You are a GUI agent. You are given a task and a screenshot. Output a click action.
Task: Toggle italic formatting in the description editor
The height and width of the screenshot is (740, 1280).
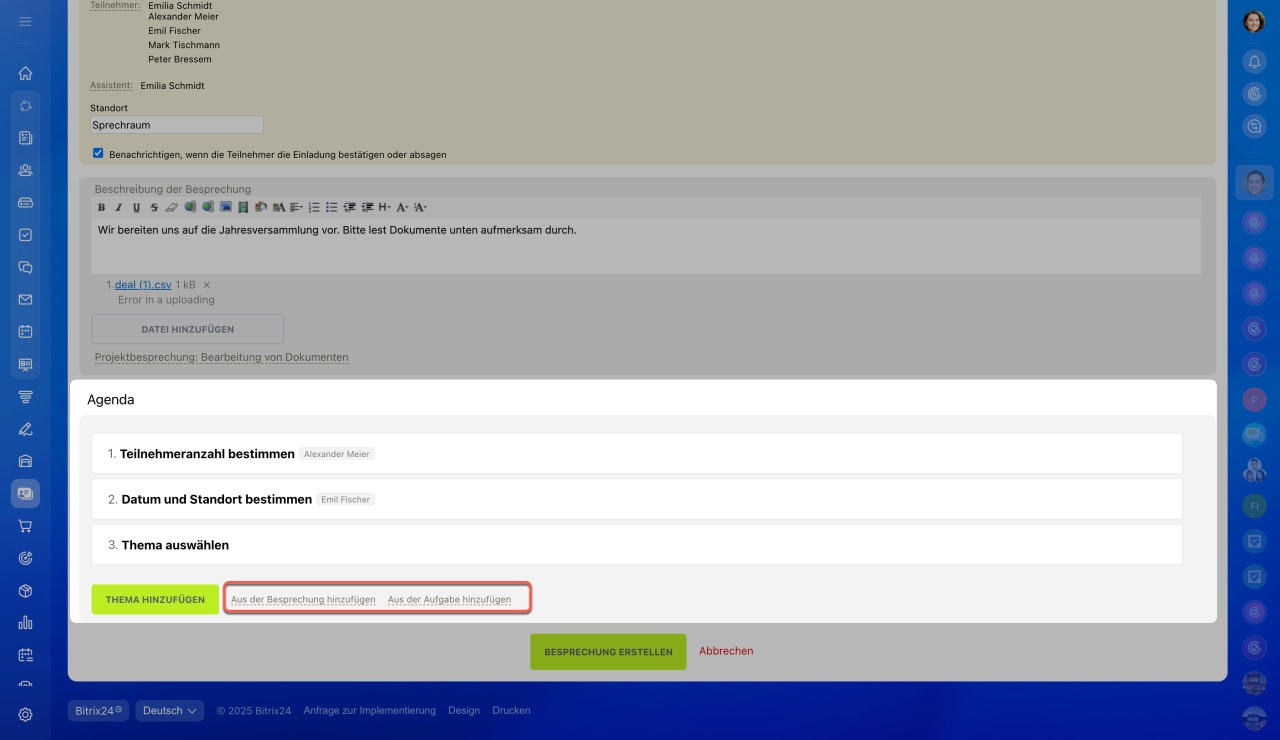118,207
